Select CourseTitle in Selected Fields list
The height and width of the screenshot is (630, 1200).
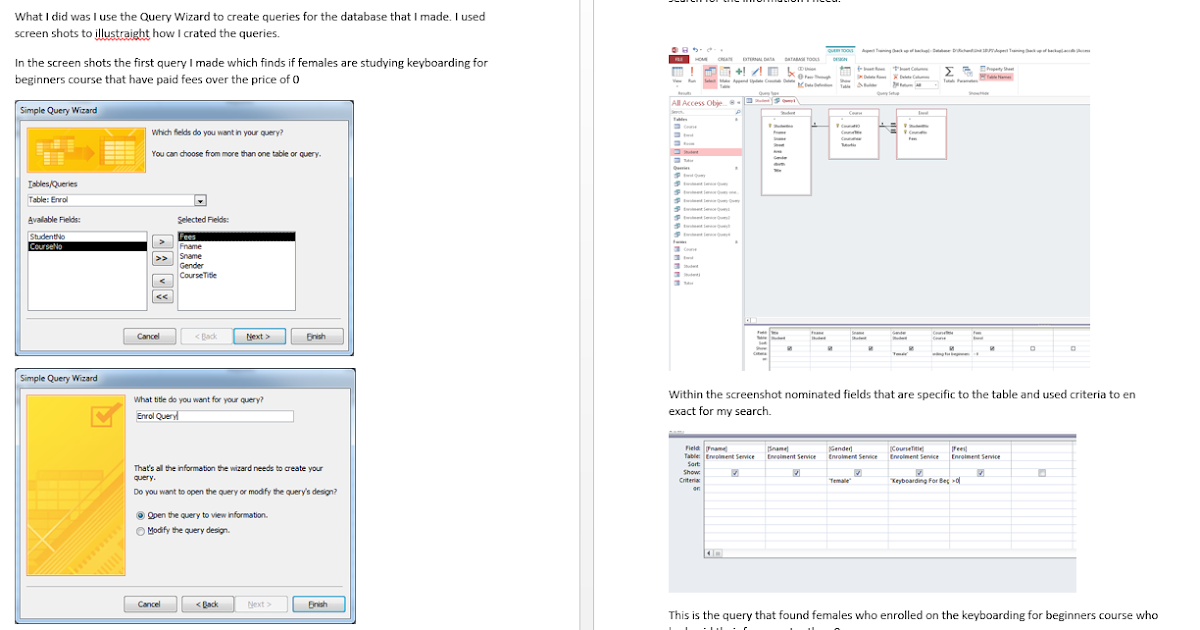[x=236, y=275]
